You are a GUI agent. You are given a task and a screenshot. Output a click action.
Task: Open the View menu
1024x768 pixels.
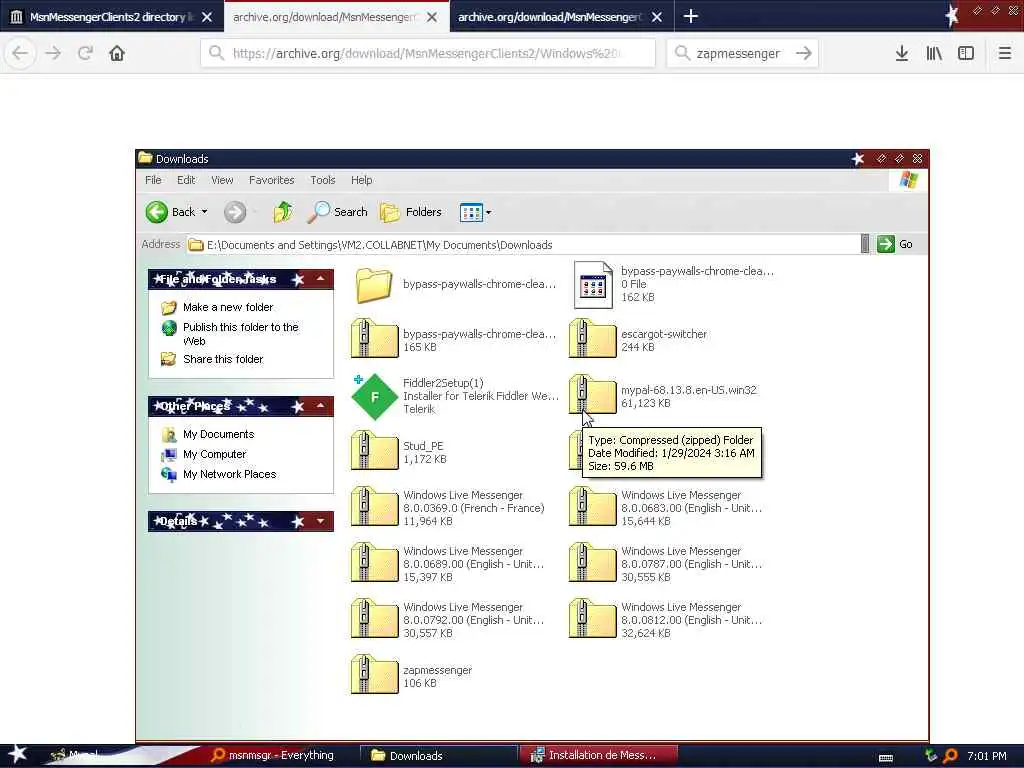[222, 180]
